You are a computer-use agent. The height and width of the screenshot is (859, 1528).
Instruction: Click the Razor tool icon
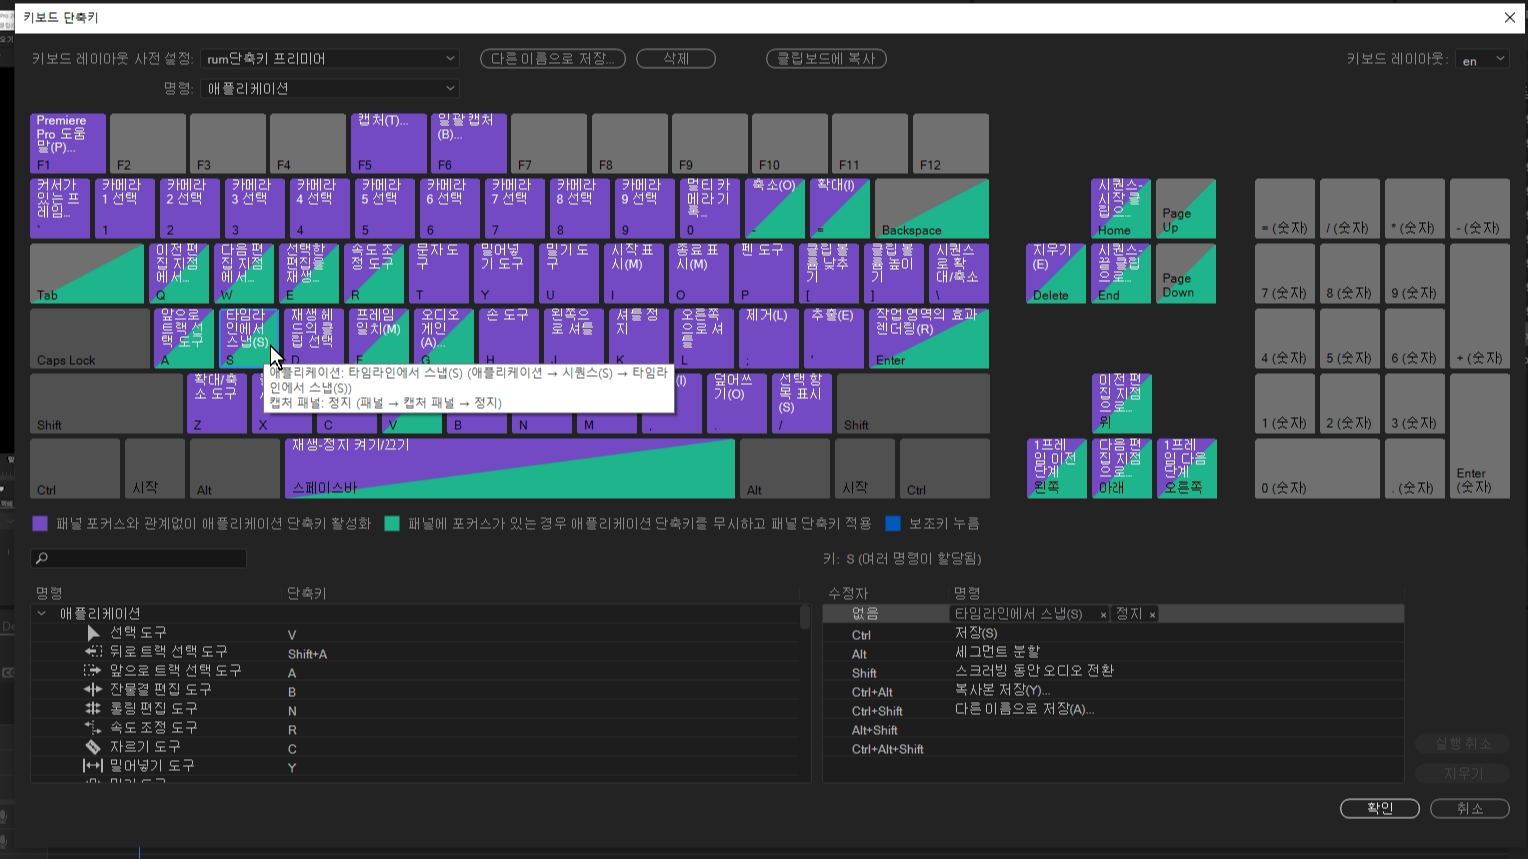pyautogui.click(x=93, y=747)
